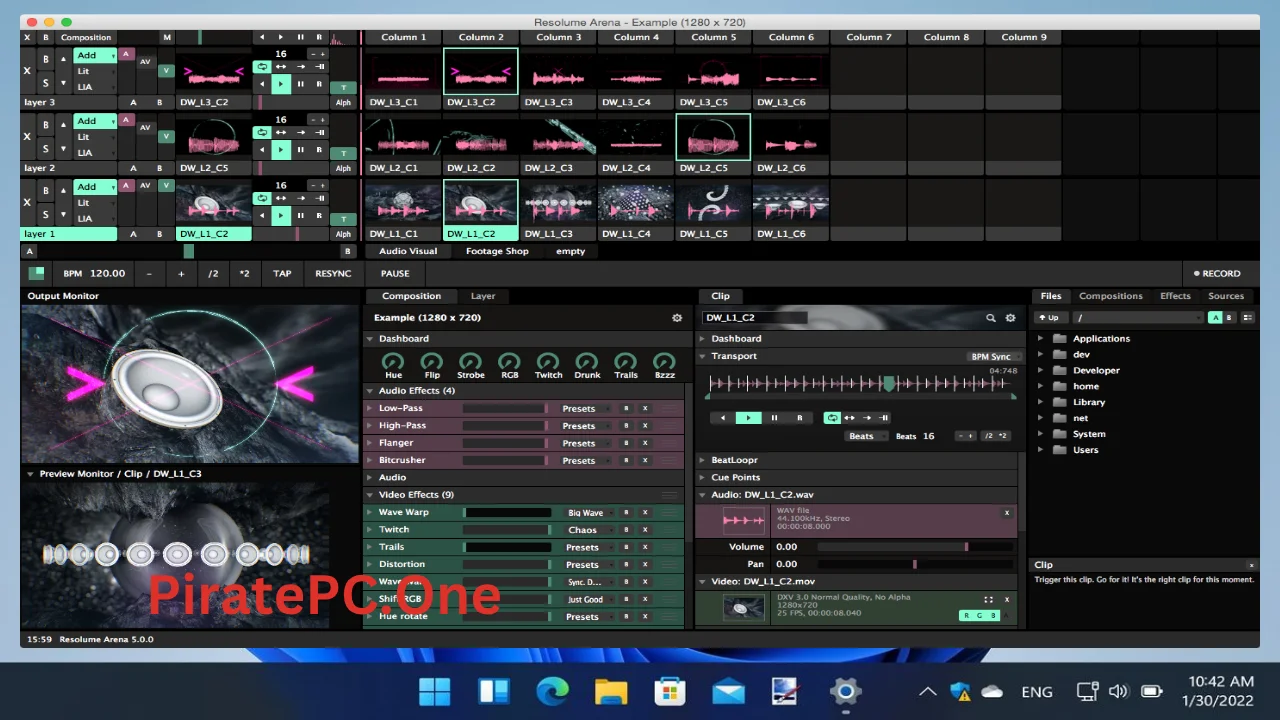Collapse the Video Effects (9) section
Image resolution: width=1280 pixels, height=720 pixels.
click(371, 495)
